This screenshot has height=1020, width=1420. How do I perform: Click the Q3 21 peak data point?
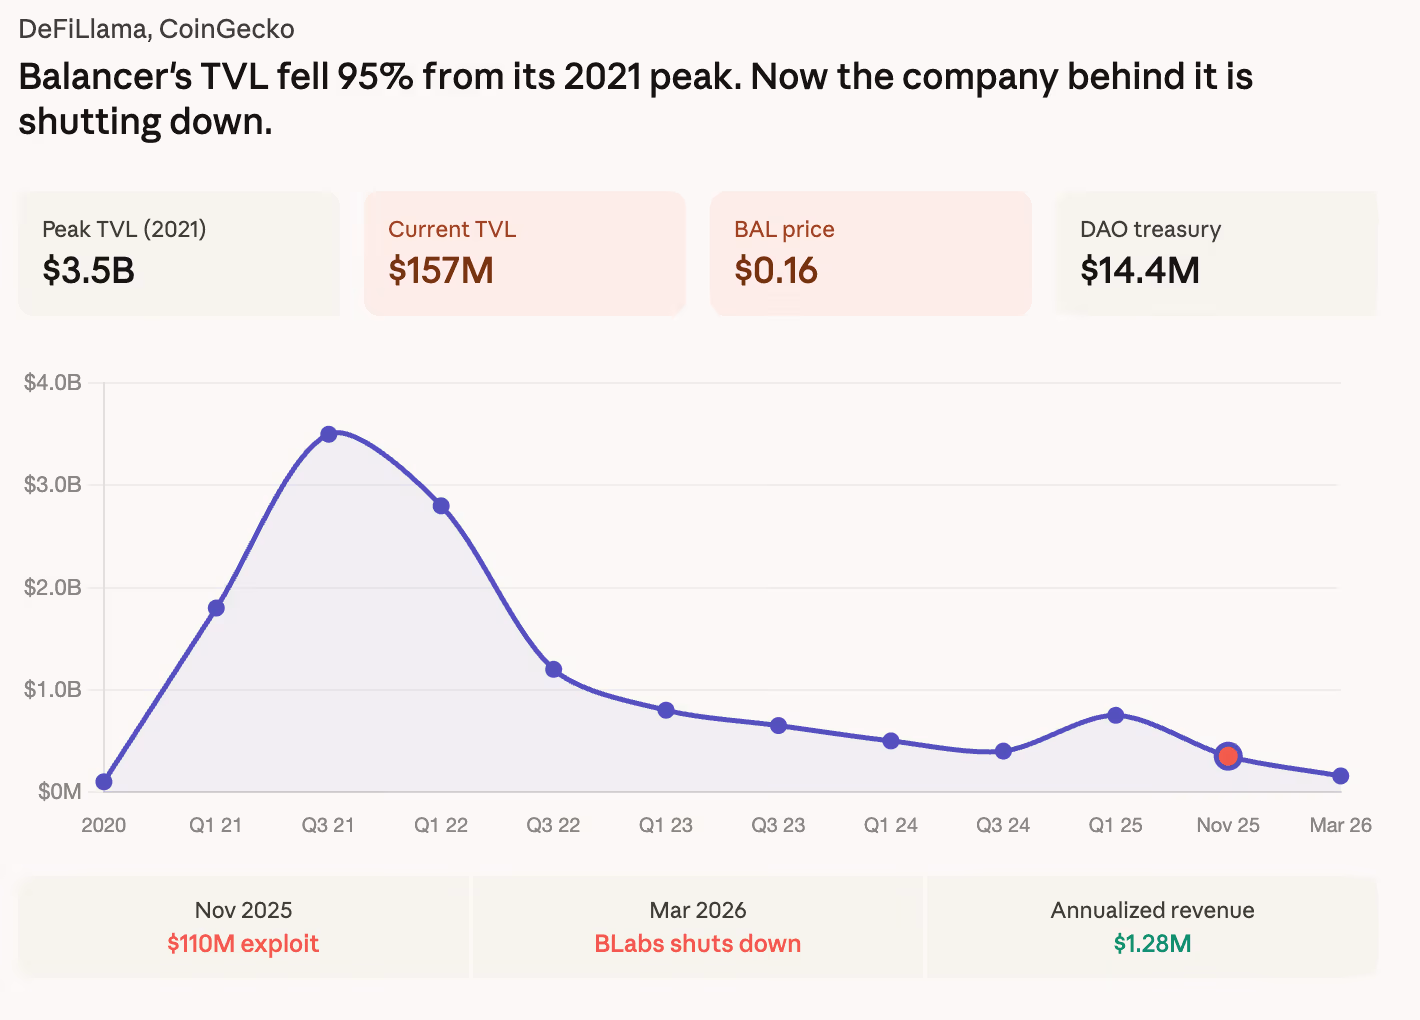coord(328,434)
